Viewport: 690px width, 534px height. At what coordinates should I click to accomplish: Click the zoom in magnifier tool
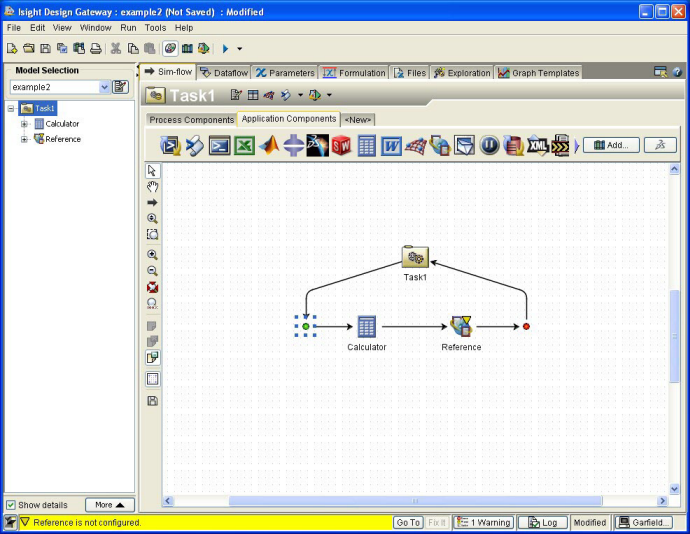point(152,254)
